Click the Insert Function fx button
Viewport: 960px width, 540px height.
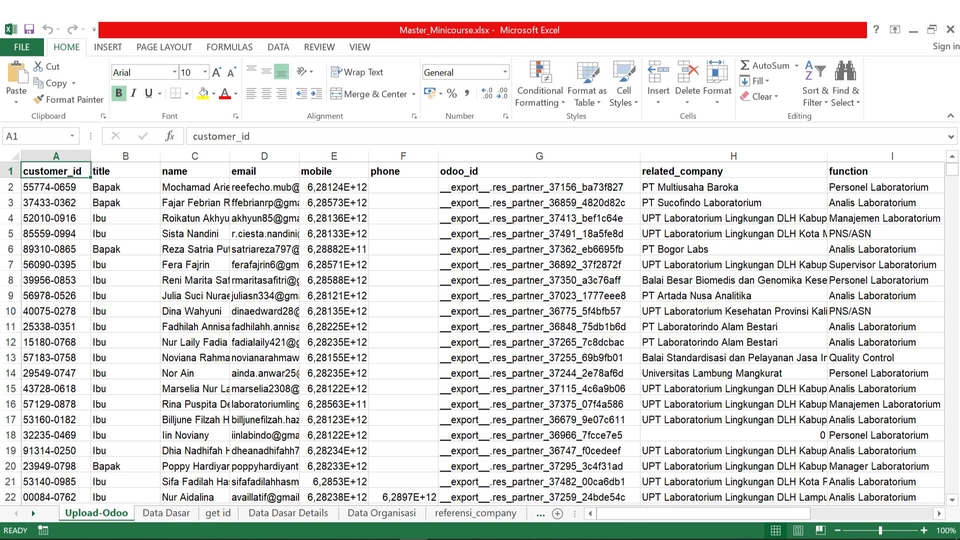pos(170,136)
